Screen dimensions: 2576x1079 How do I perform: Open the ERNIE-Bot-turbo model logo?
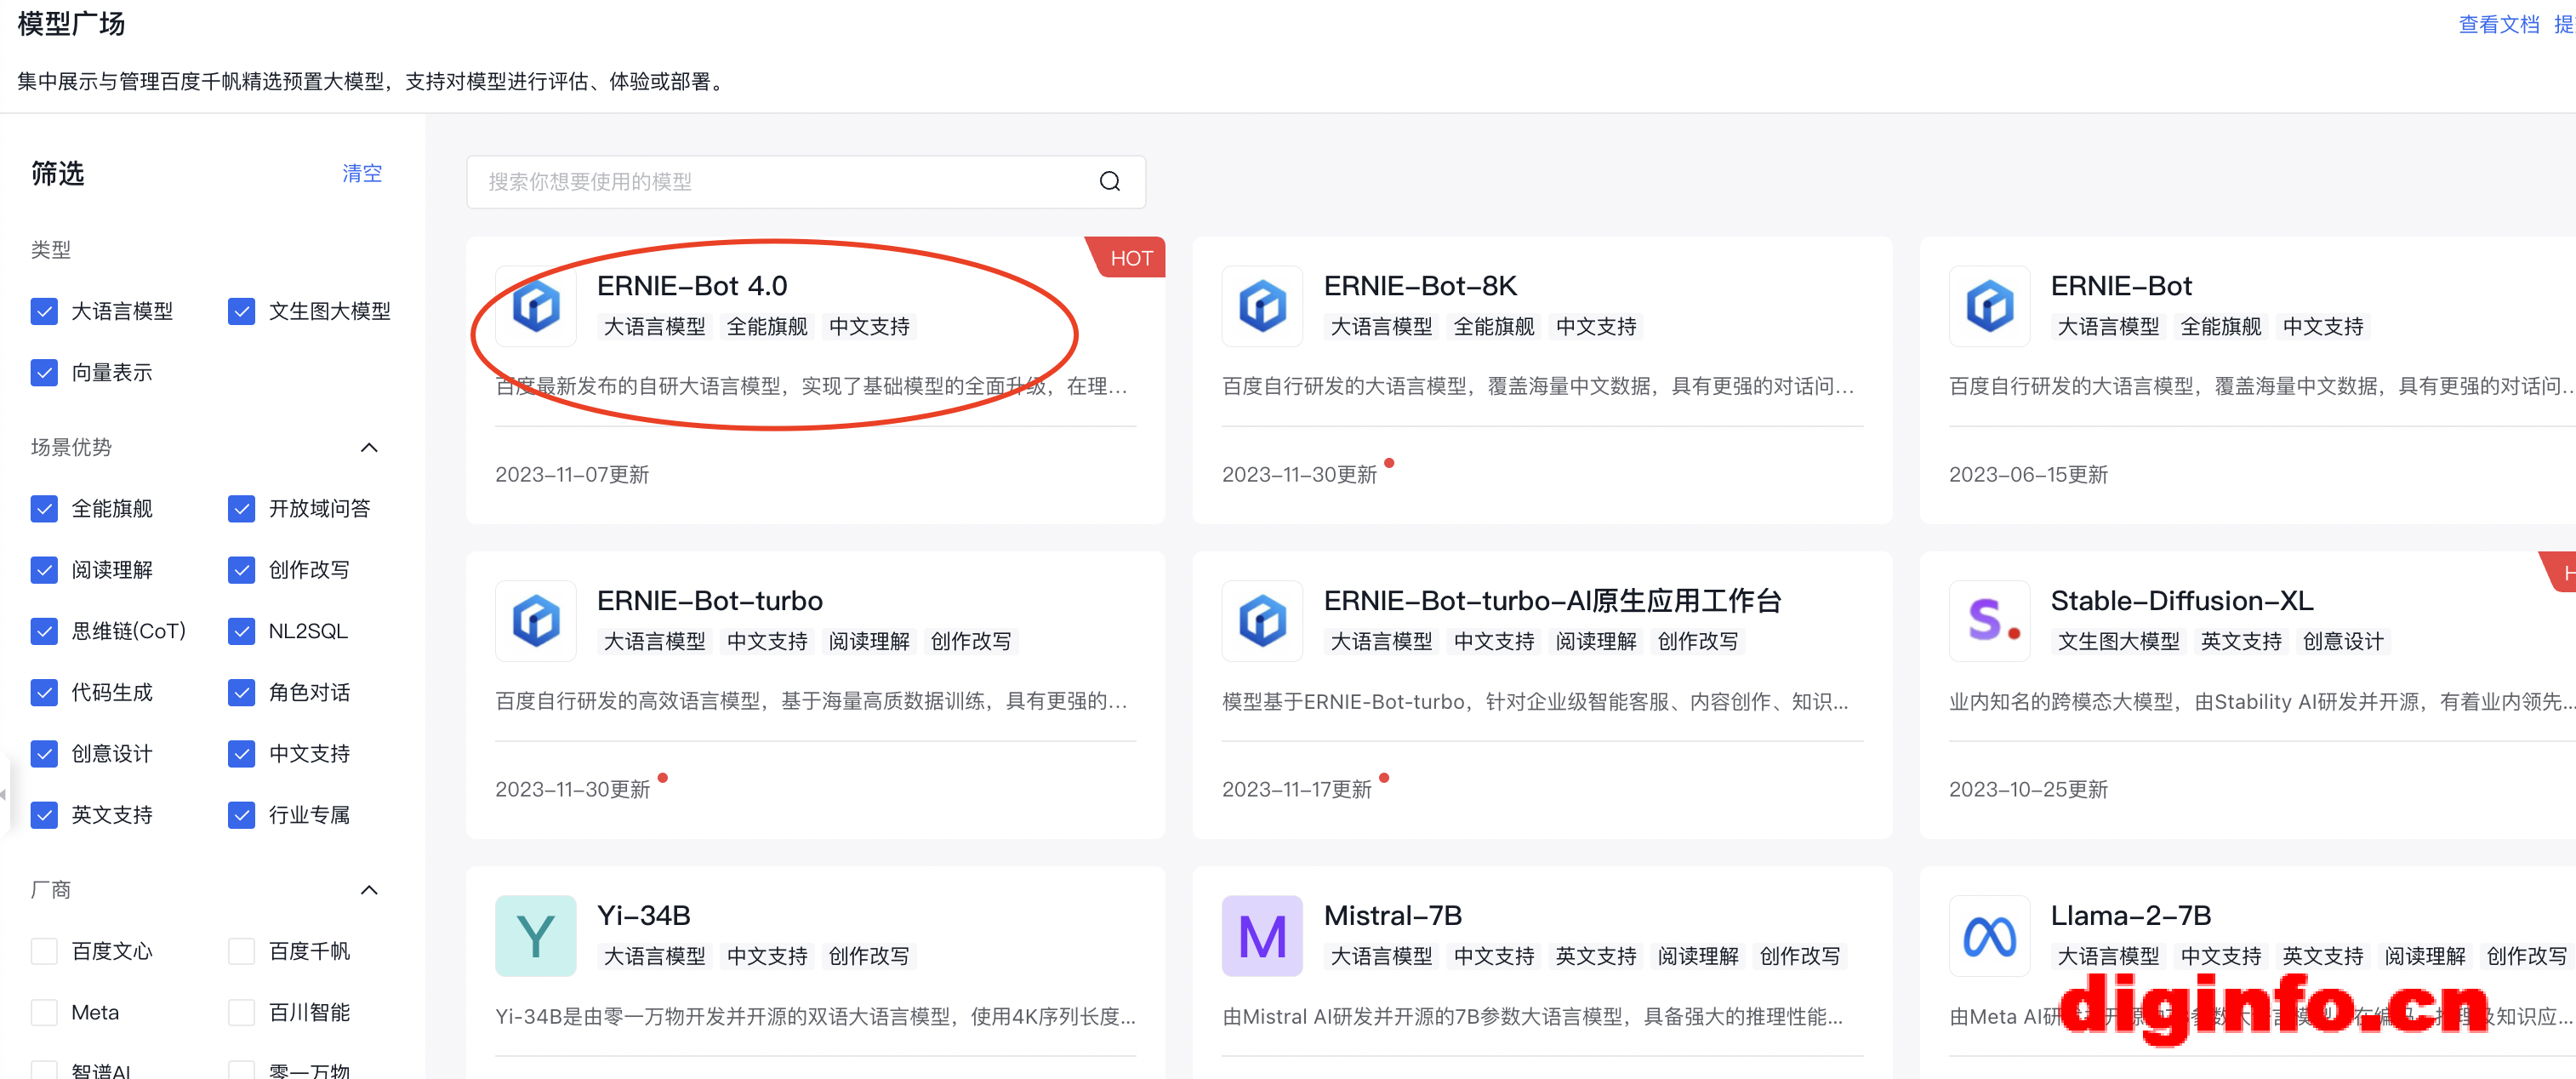tap(536, 621)
